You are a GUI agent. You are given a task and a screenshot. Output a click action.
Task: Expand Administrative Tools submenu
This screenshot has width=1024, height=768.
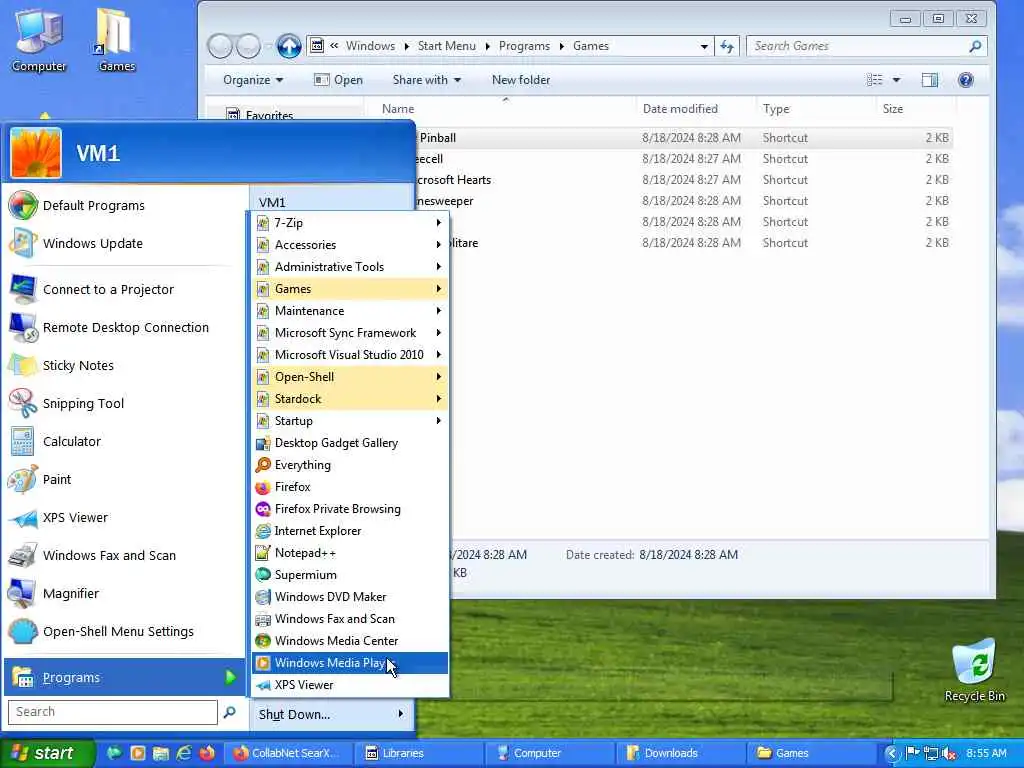350,267
